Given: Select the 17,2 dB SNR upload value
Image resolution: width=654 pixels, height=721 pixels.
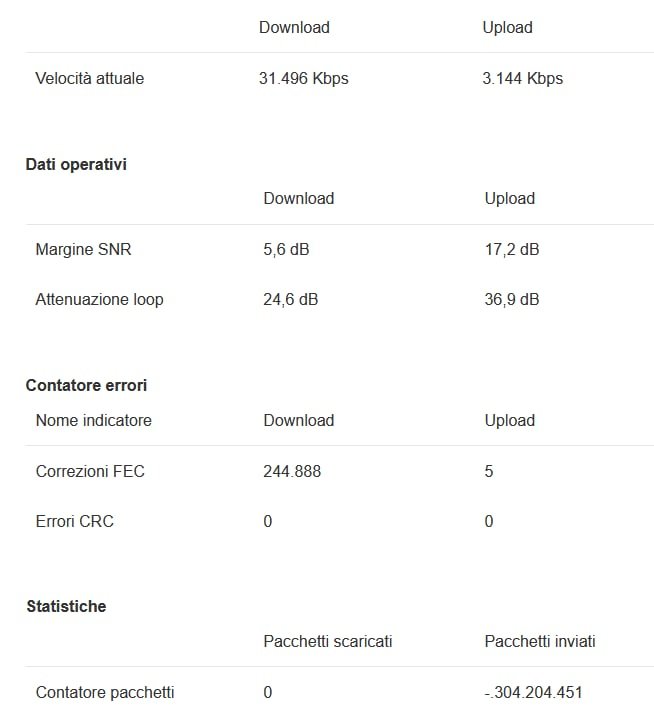Looking at the screenshot, I should click(x=512, y=249).
